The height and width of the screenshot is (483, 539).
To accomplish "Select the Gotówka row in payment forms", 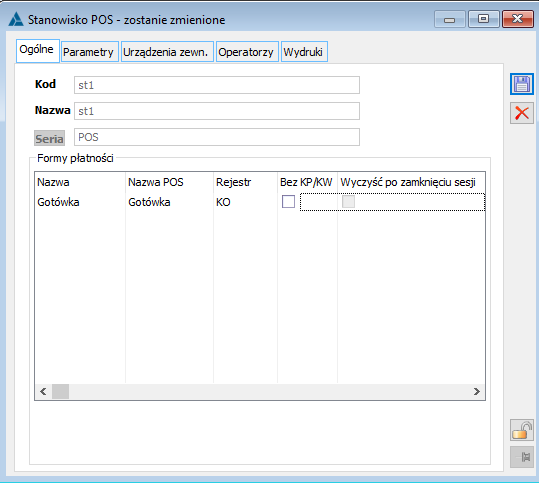I will click(x=260, y=202).
